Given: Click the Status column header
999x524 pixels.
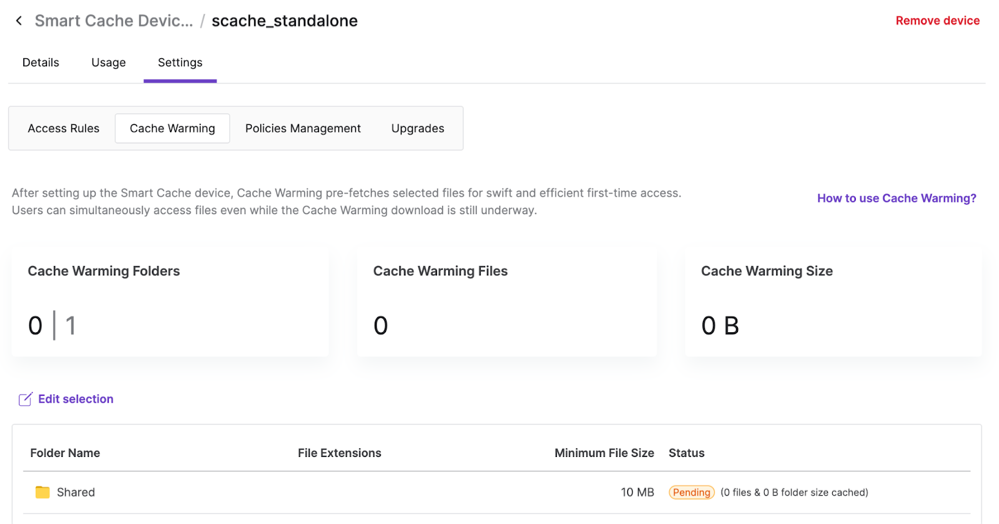Looking at the screenshot, I should click(x=686, y=453).
